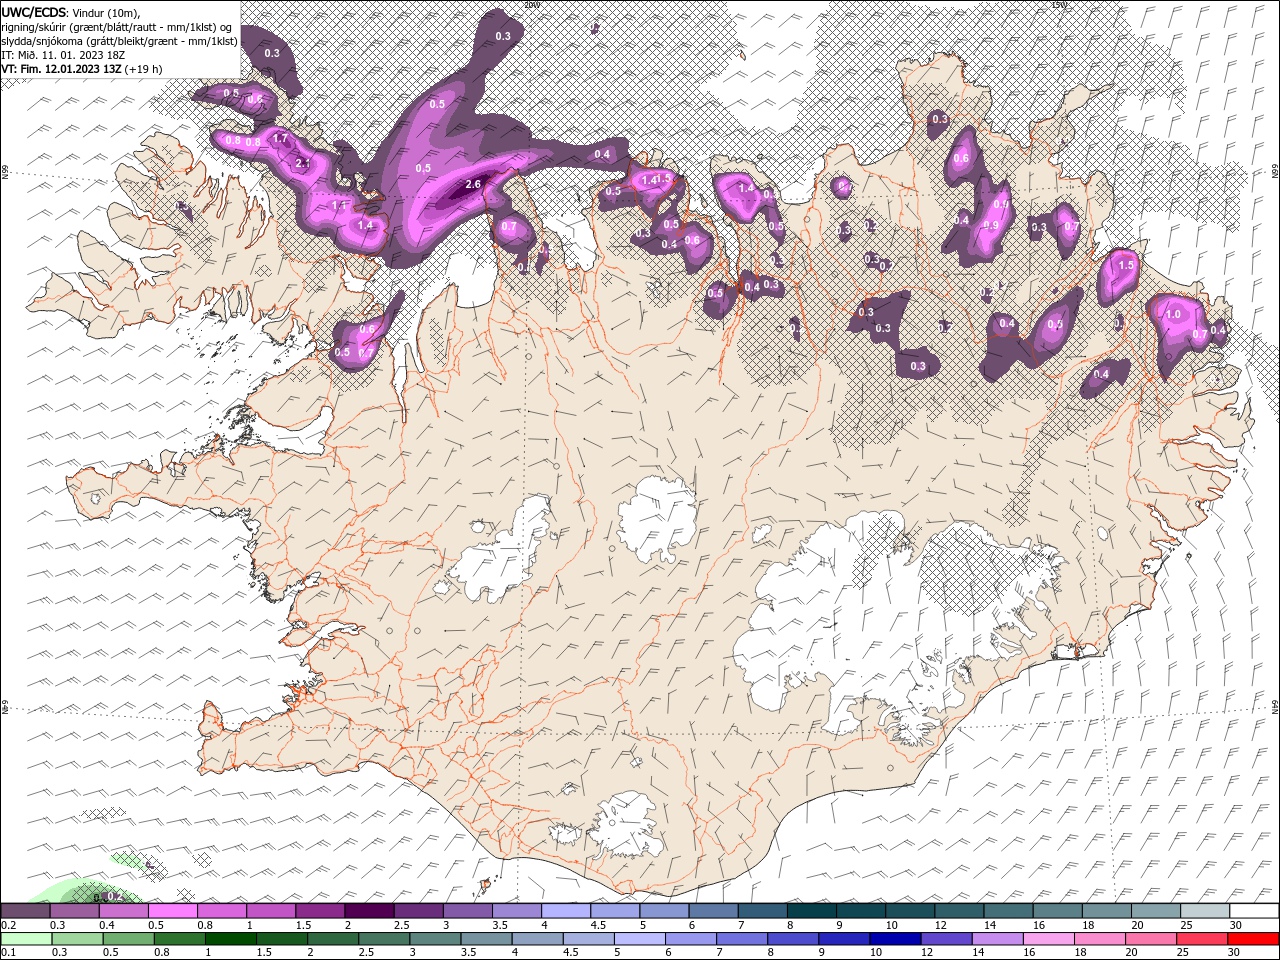
Task: Click the 'VT: Fim. 12.01.2023 13Z (+19 h)' line
Action: (x=82, y=69)
